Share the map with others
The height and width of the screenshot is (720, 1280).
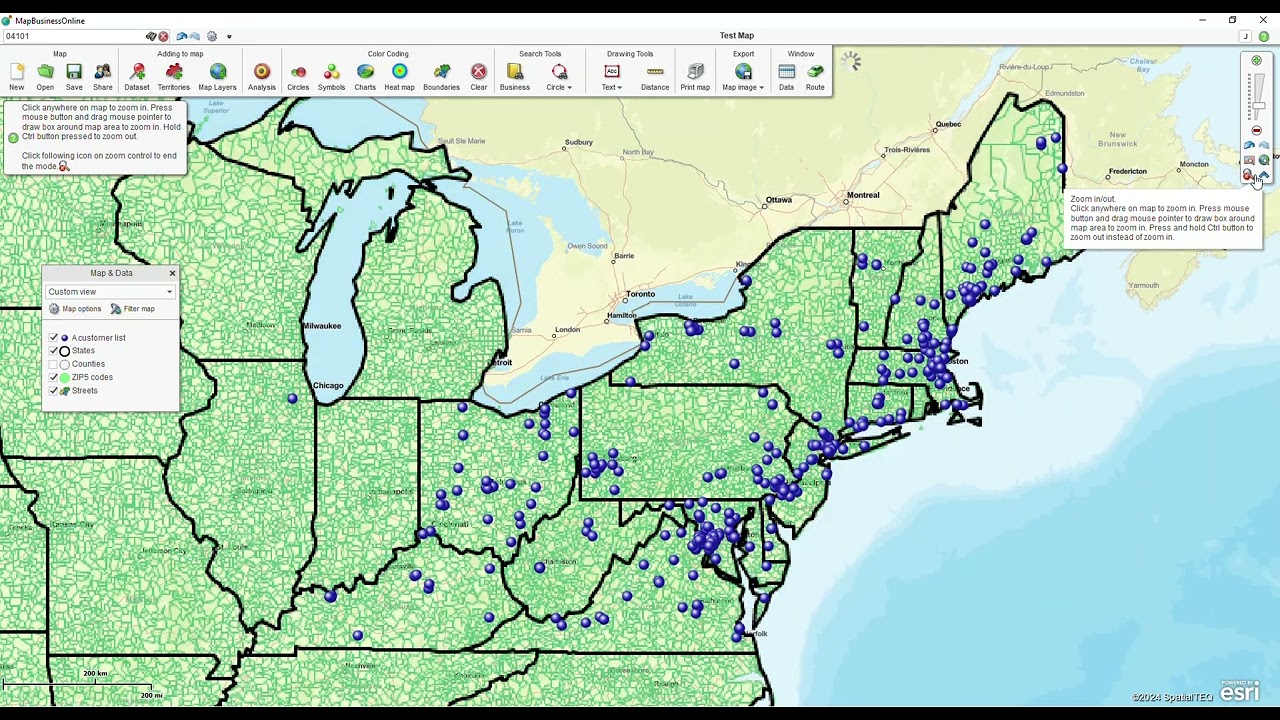103,77
